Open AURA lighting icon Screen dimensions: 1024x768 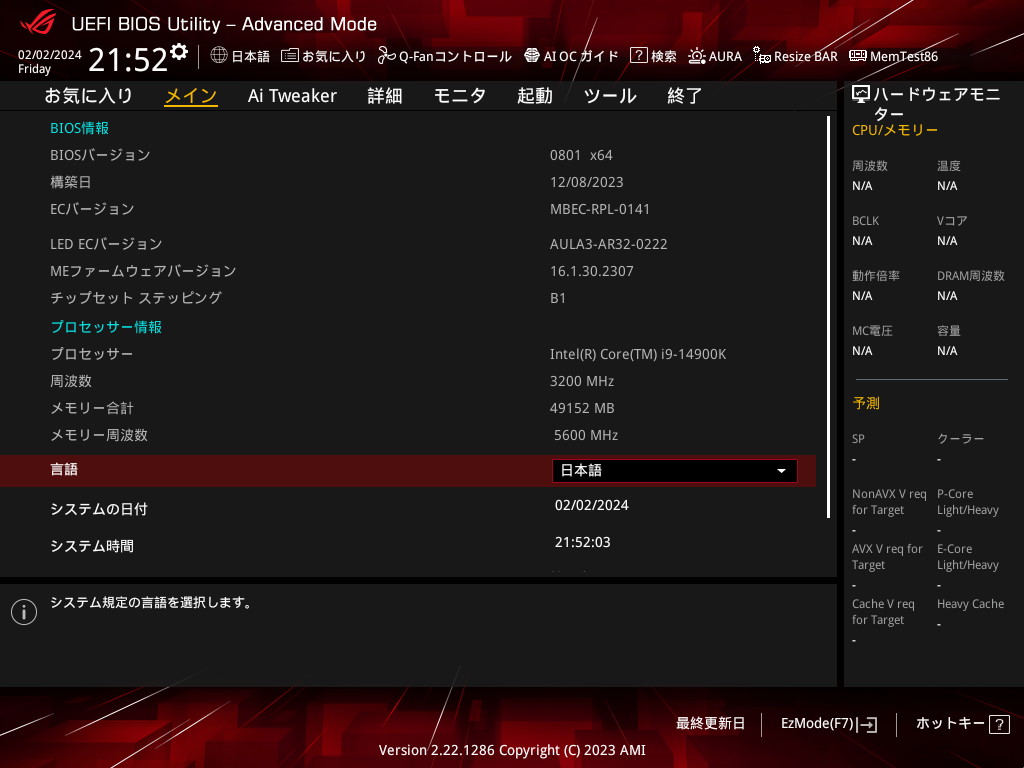pyautogui.click(x=697, y=56)
